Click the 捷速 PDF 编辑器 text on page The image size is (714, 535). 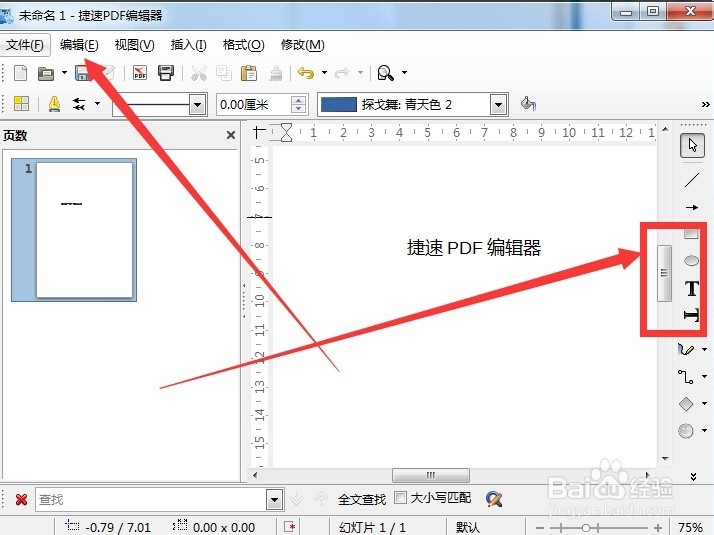click(x=474, y=248)
